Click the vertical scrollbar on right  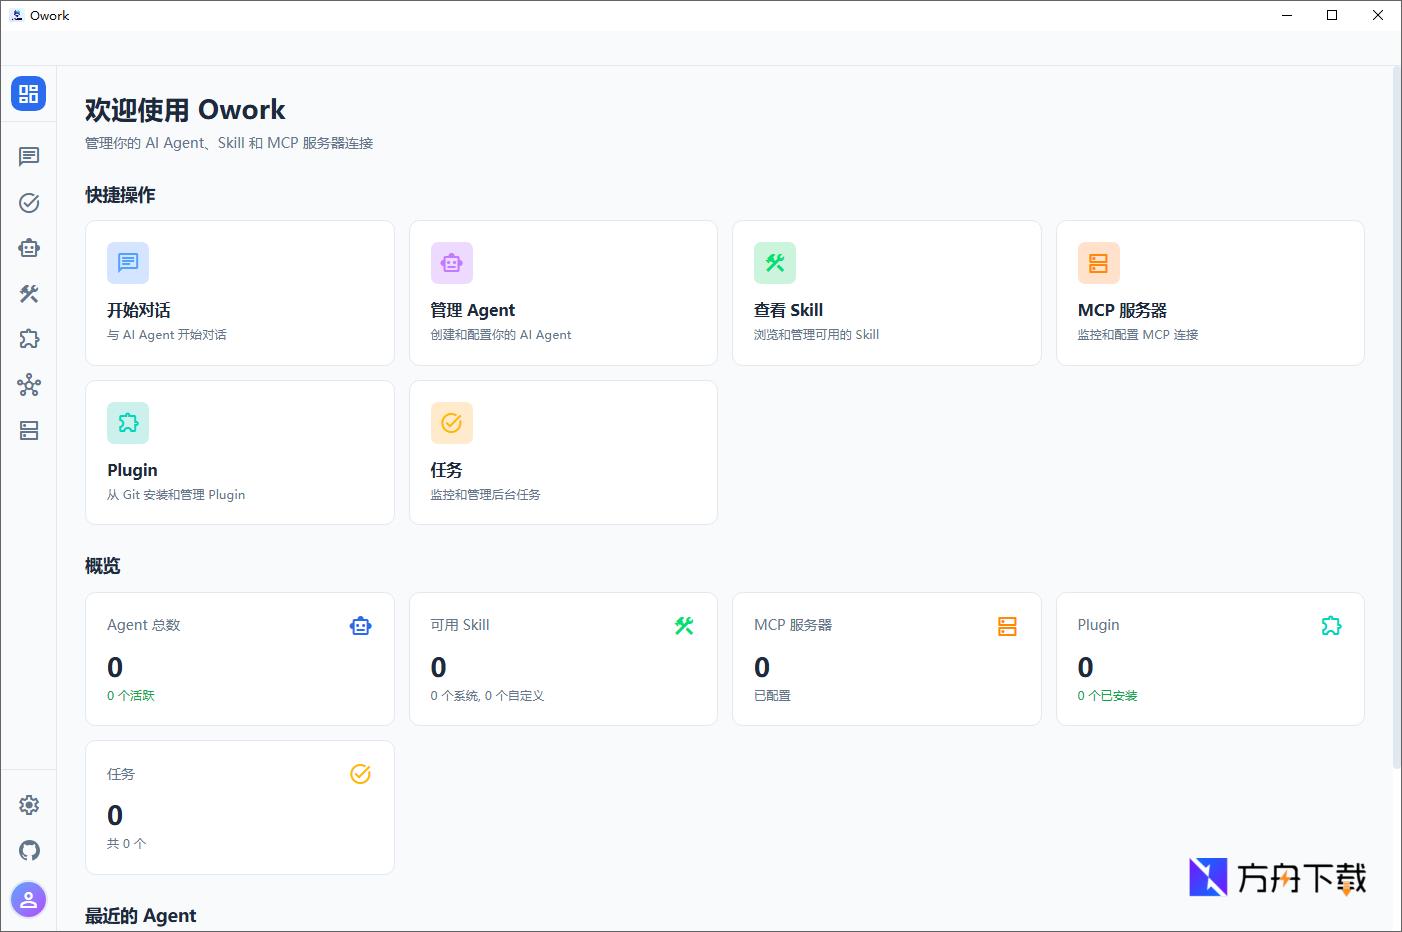pos(1396,418)
